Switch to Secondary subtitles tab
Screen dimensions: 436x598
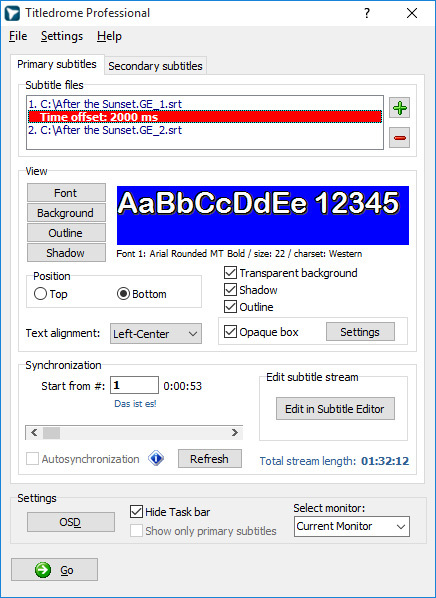coord(155,66)
